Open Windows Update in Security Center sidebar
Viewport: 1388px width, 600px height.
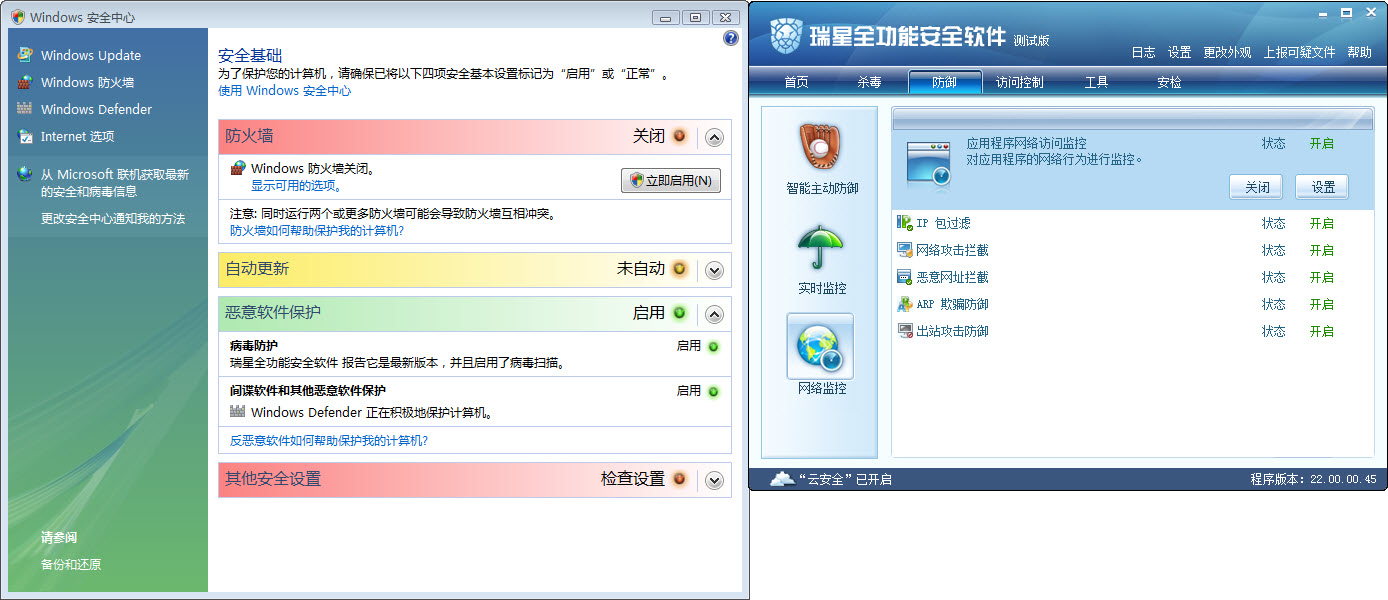pyautogui.click(x=90, y=55)
